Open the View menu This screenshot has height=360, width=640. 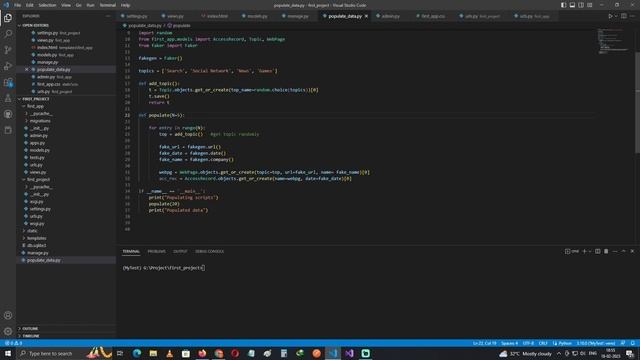click(x=66, y=5)
